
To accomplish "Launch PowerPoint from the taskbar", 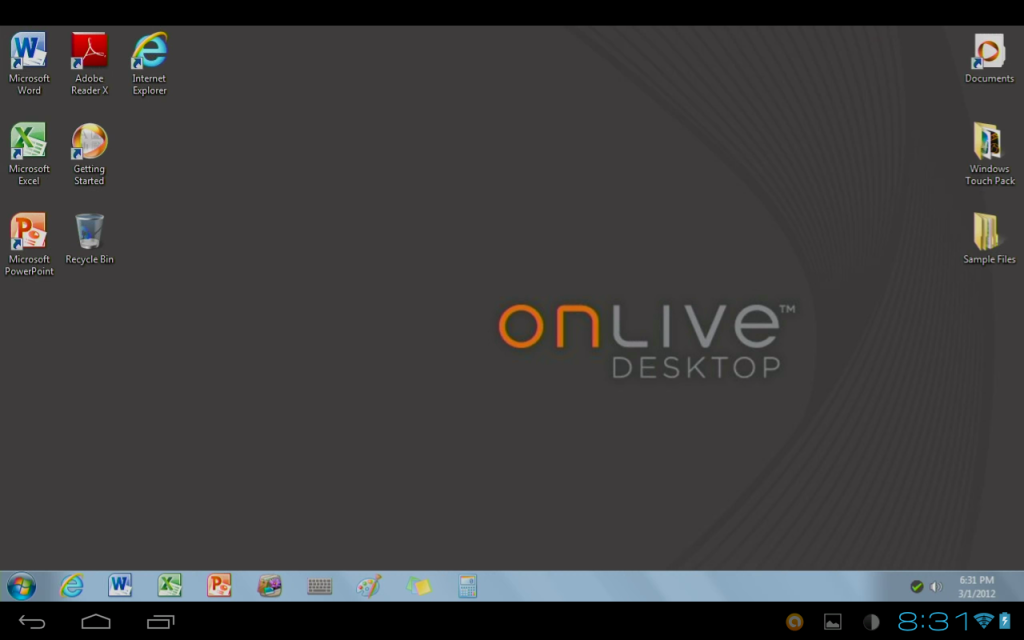I will click(219, 586).
